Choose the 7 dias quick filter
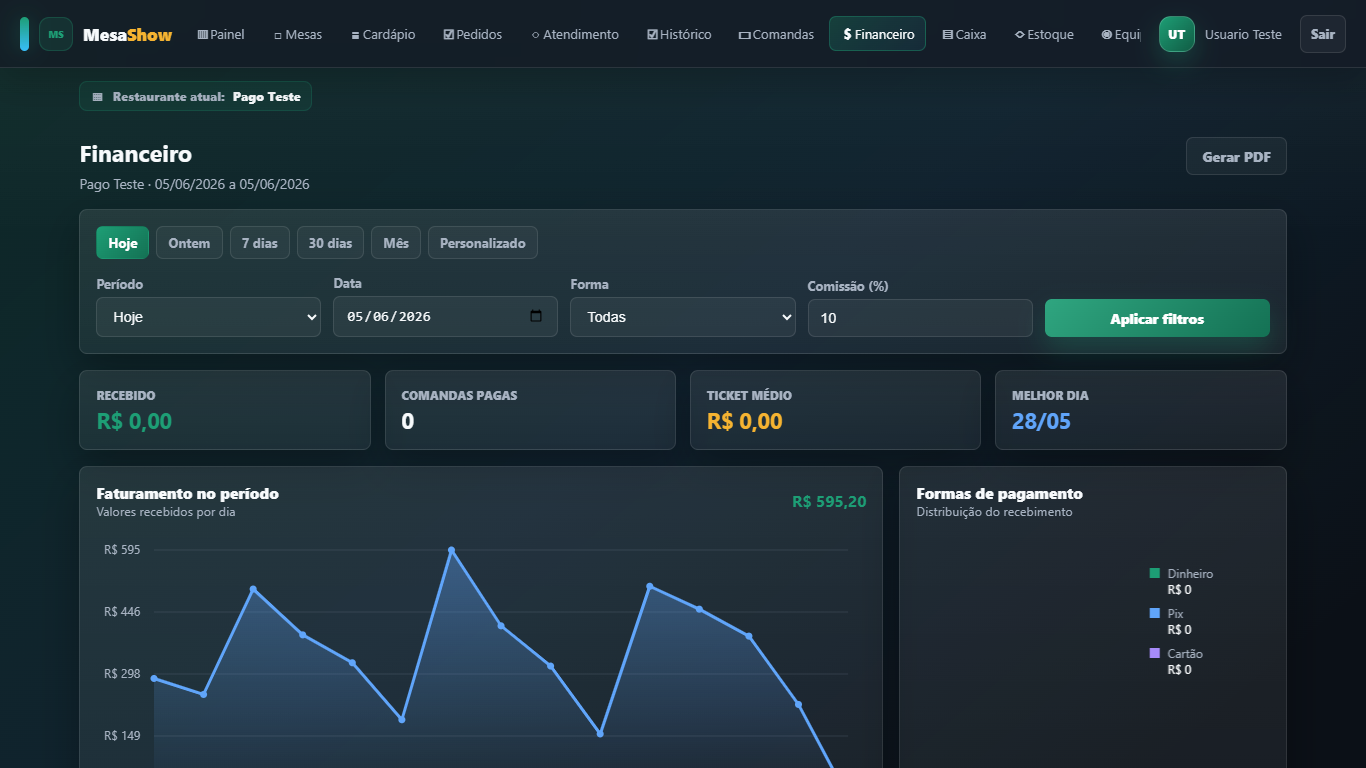1366x768 pixels. [x=260, y=243]
